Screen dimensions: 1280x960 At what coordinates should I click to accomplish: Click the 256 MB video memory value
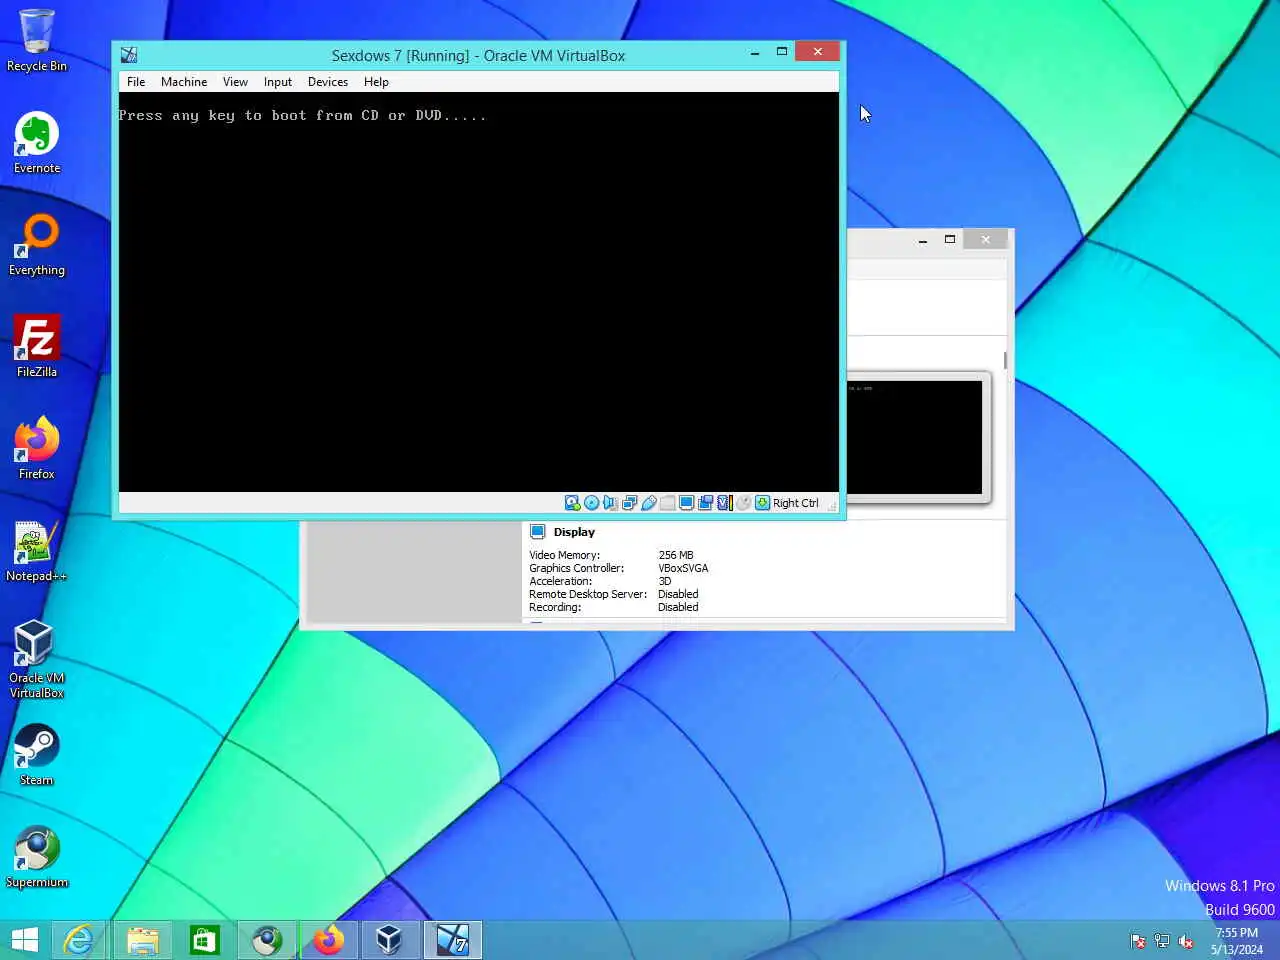pos(676,555)
